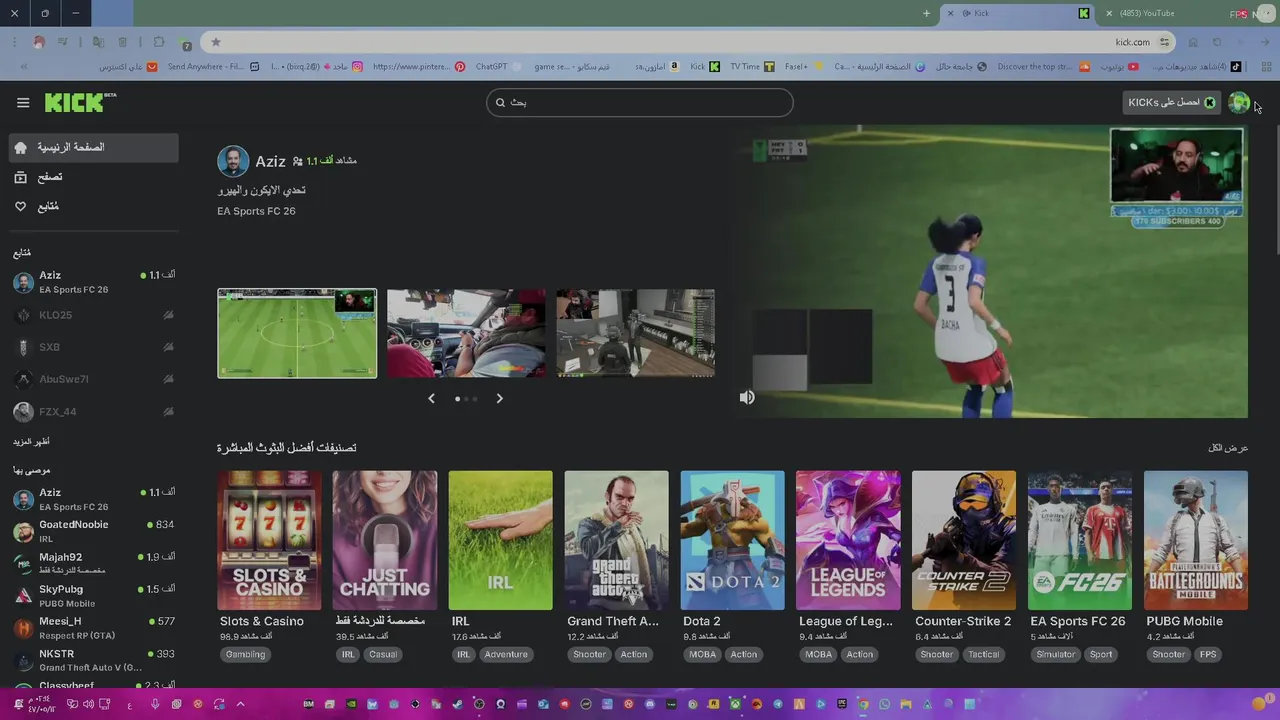
Task: Open the Dota 2 category card
Action: [732, 540]
